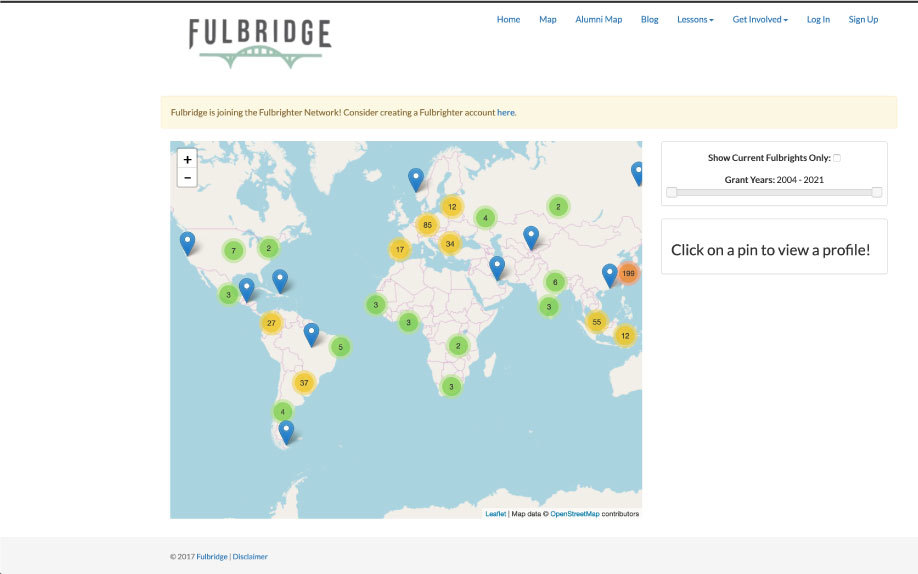Open the Disclaimer footer link

pyautogui.click(x=250, y=556)
